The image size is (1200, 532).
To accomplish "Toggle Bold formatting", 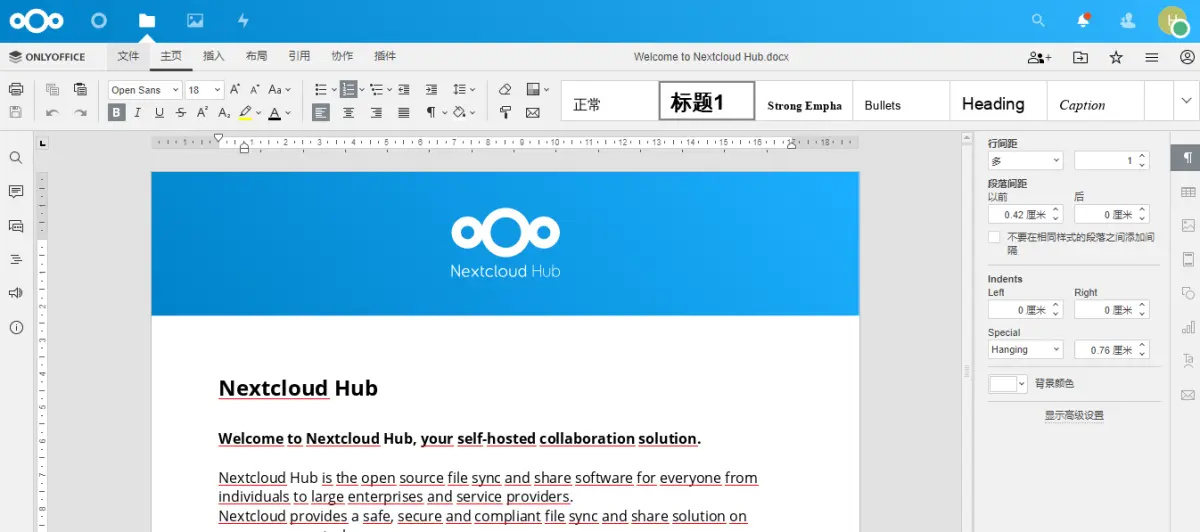I will [117, 113].
